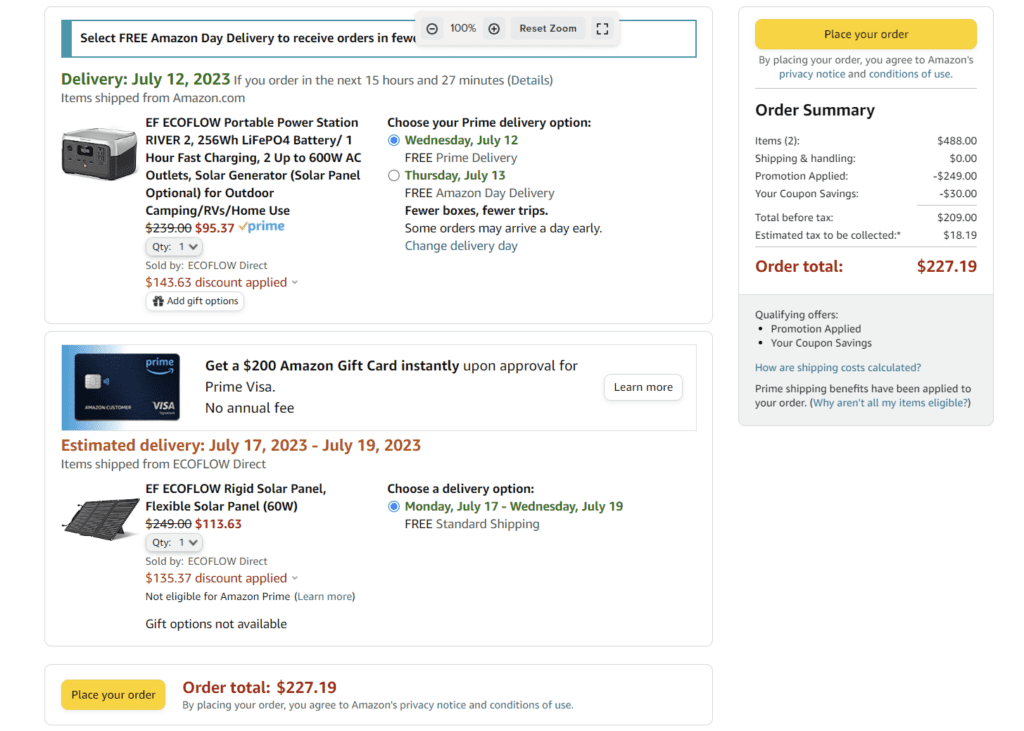
Task: Open conditions of use link in sidebar
Action: point(909,74)
